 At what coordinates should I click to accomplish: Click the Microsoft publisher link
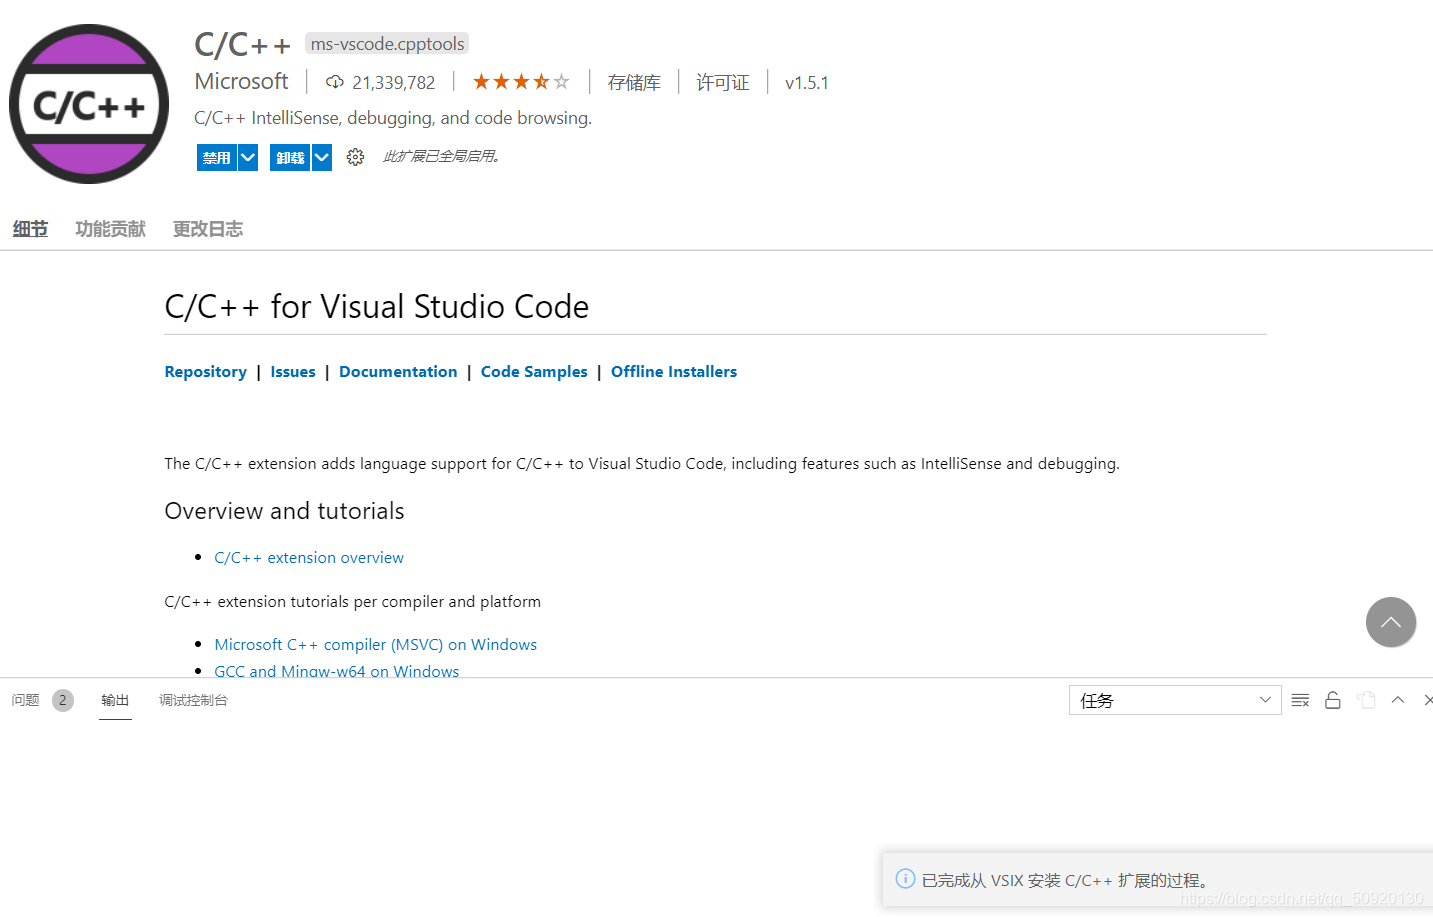pos(241,81)
